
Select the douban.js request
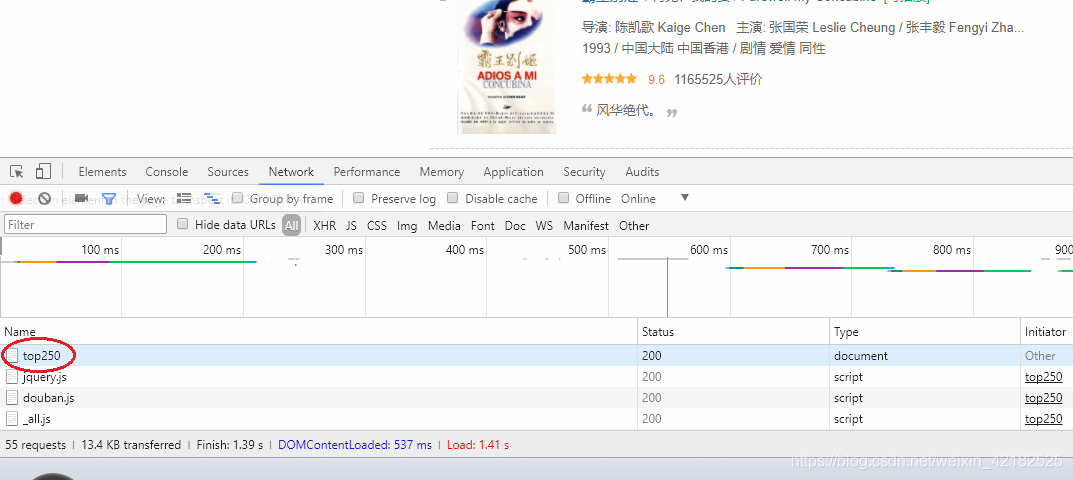[x=536, y=398]
